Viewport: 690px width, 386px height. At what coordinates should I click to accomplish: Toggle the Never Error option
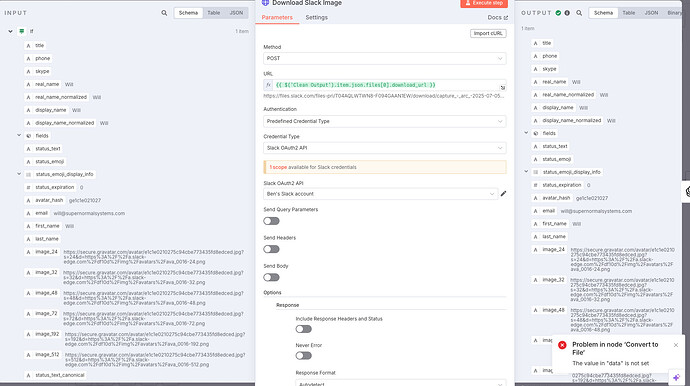point(304,356)
